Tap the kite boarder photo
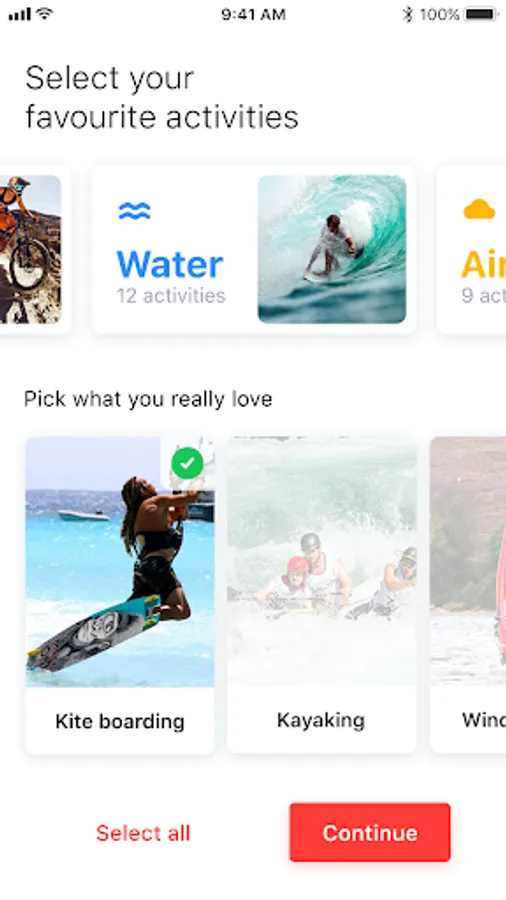The image size is (506, 900). click(x=120, y=561)
